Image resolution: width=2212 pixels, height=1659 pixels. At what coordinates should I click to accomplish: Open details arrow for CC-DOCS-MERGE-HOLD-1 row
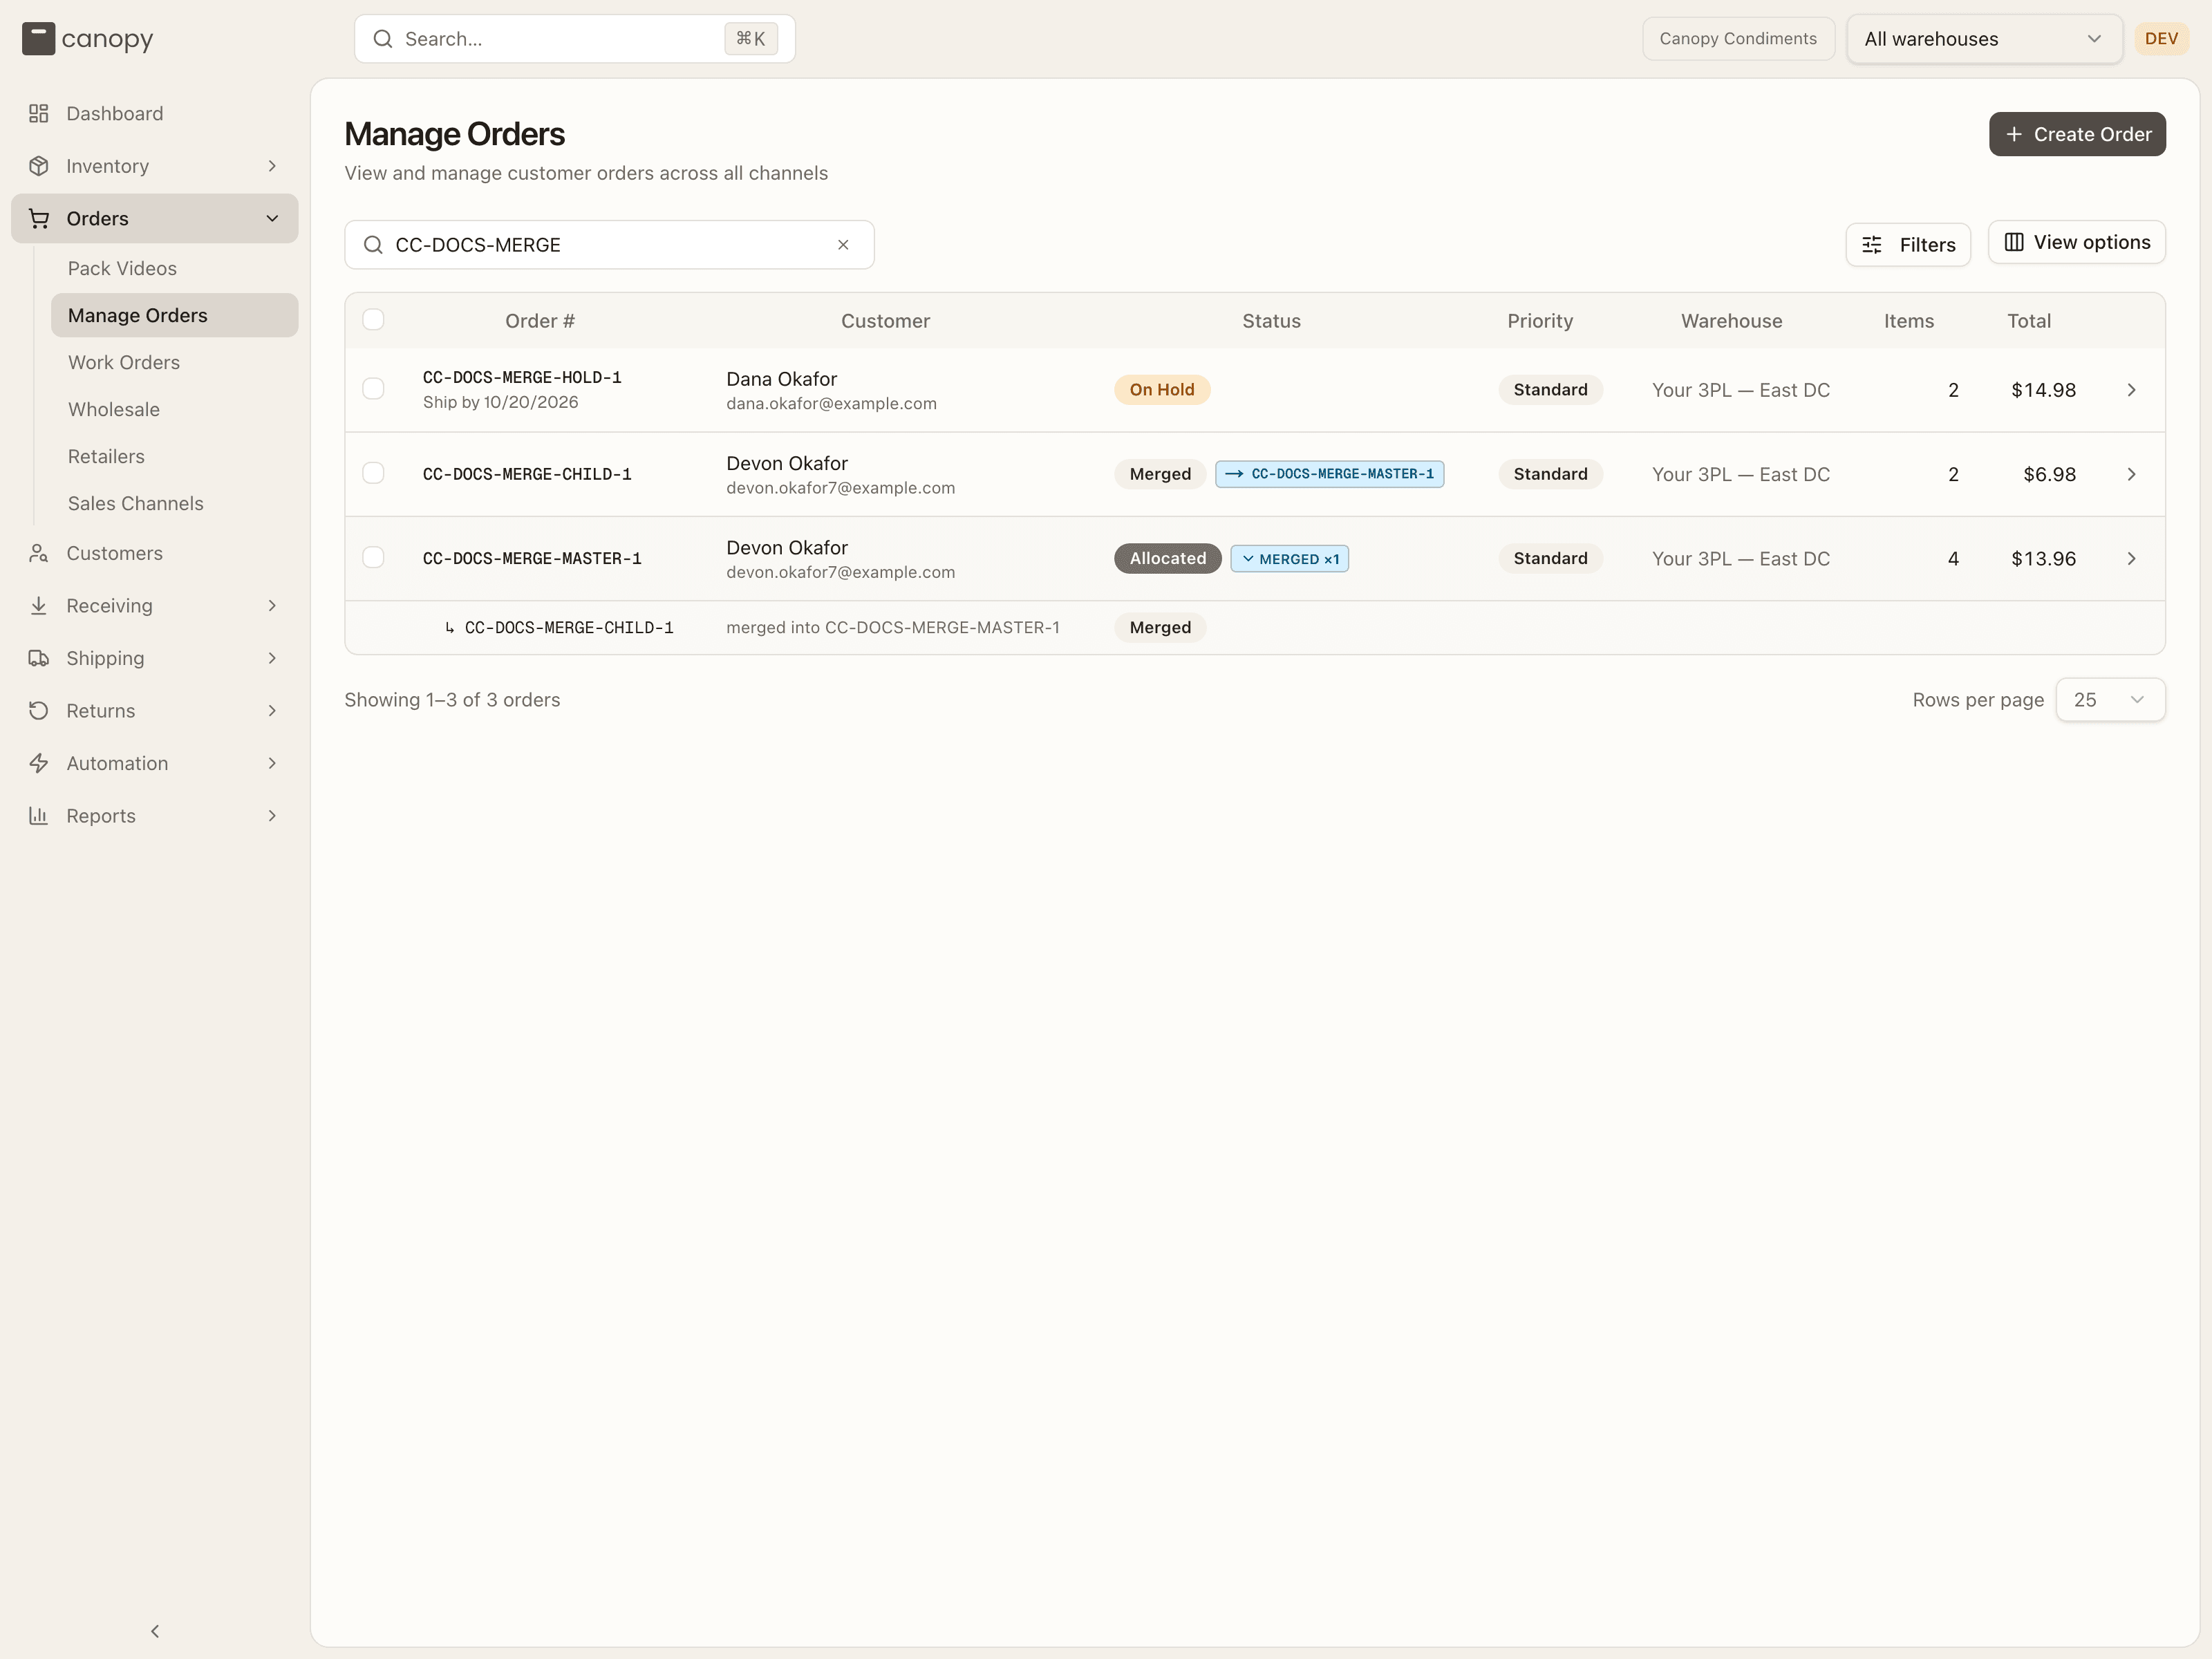pyautogui.click(x=2131, y=390)
